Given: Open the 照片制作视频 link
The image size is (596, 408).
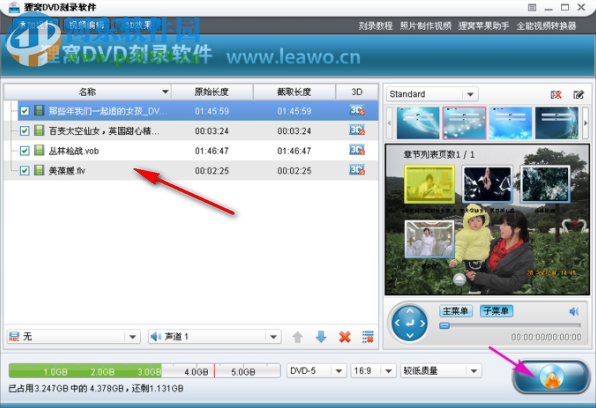Looking at the screenshot, I should (x=425, y=26).
